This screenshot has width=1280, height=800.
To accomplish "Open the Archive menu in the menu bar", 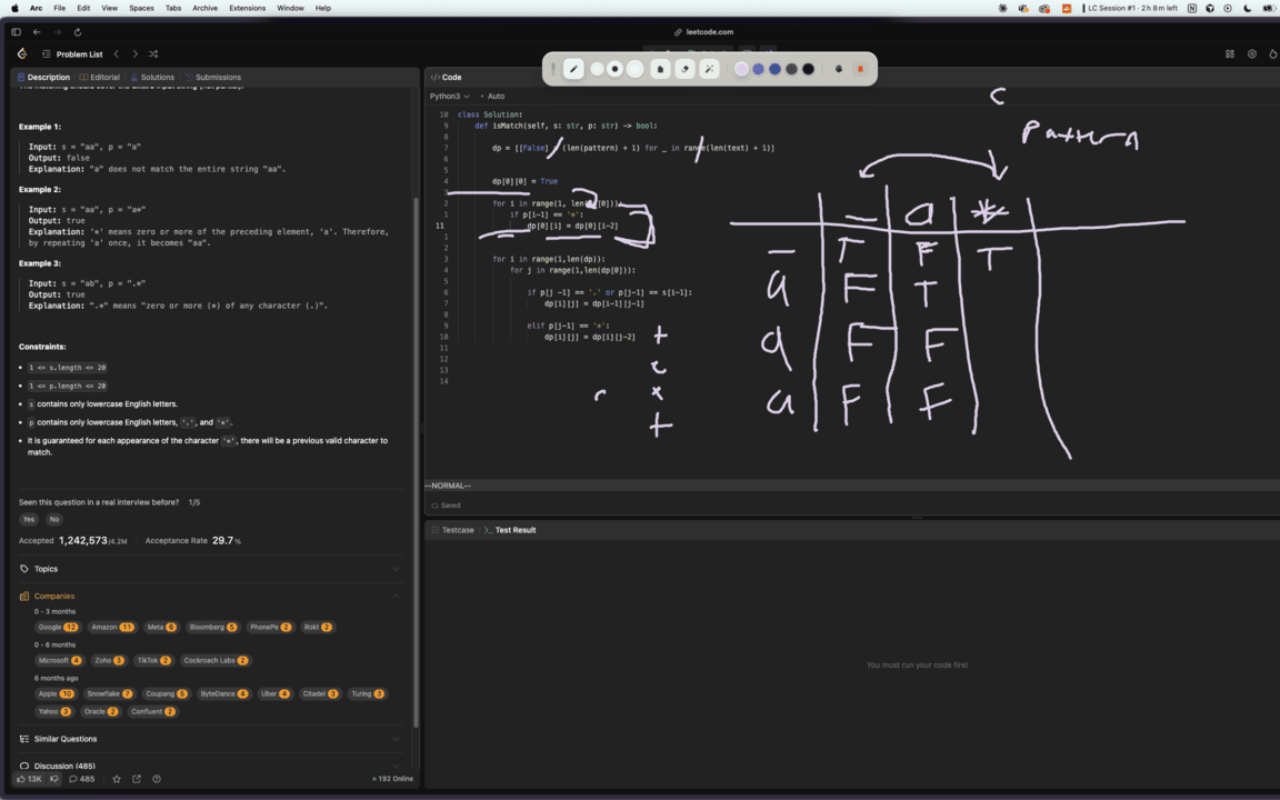I will point(205,8).
